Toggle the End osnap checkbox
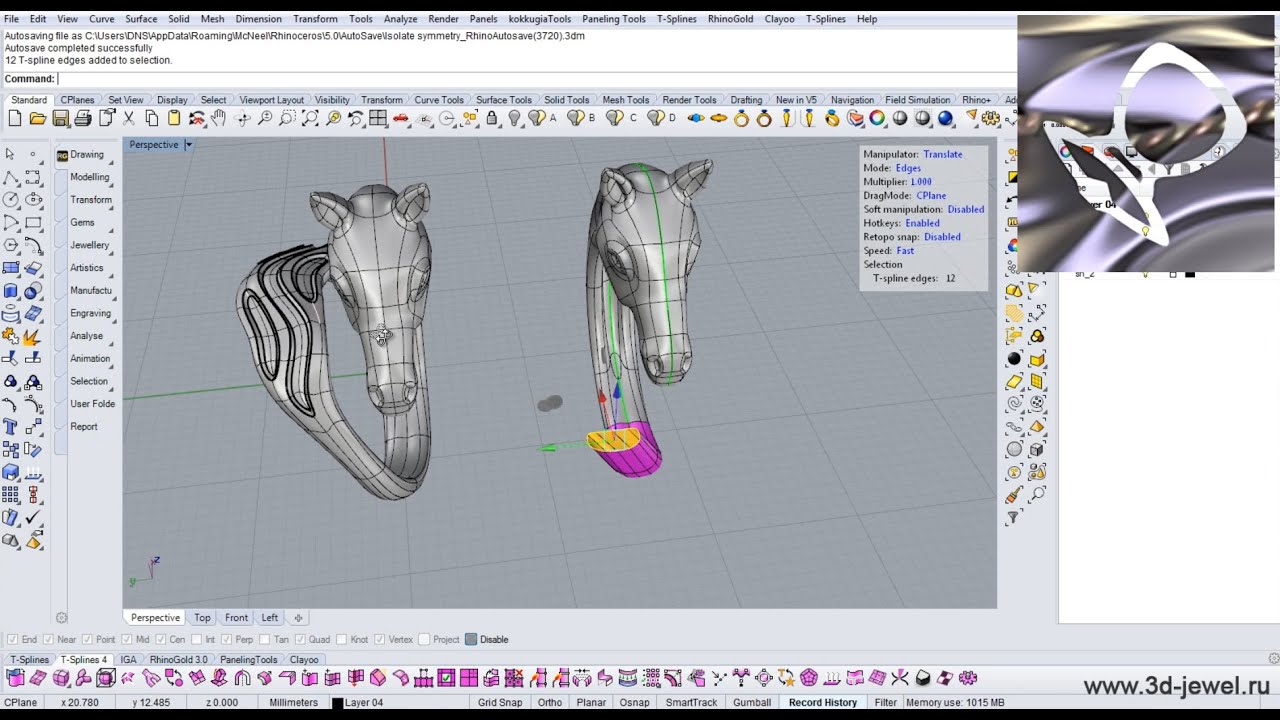The height and width of the screenshot is (720, 1280). [x=12, y=639]
